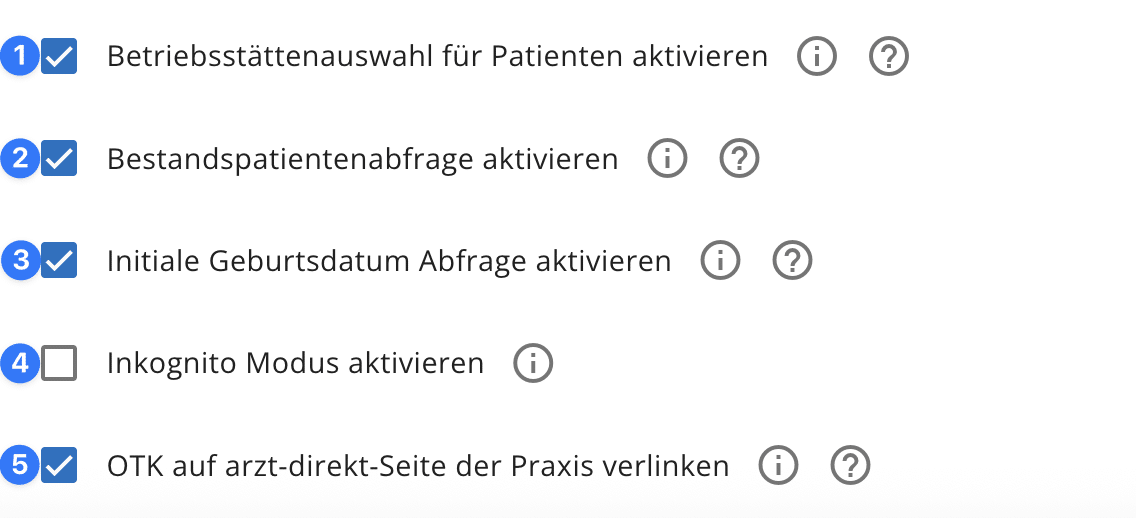Image resolution: width=1136 pixels, height=518 pixels.
Task: Uncheck Betriebsstättenauswahl für Patienten aktivieren
Action: 60,58
